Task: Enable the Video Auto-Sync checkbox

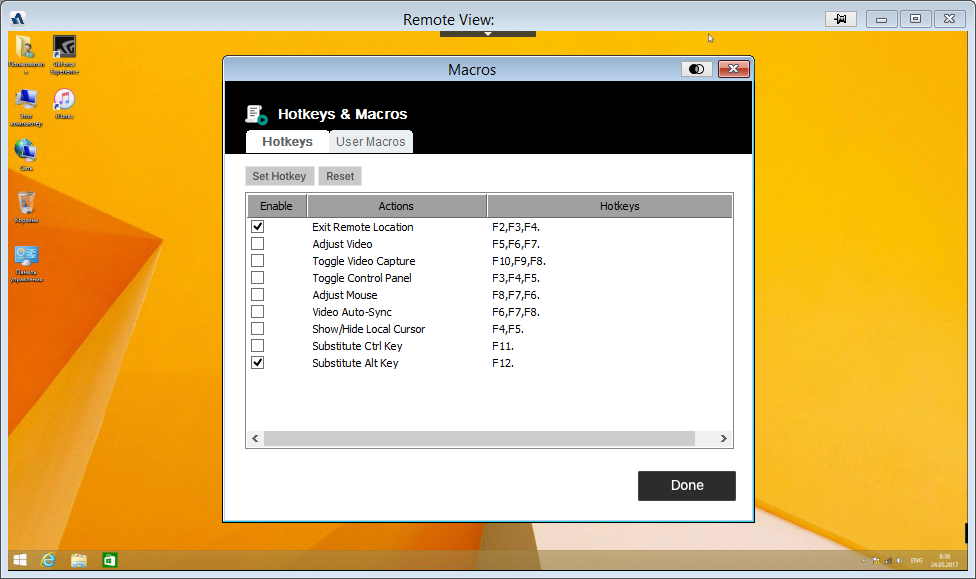Action: (x=258, y=311)
